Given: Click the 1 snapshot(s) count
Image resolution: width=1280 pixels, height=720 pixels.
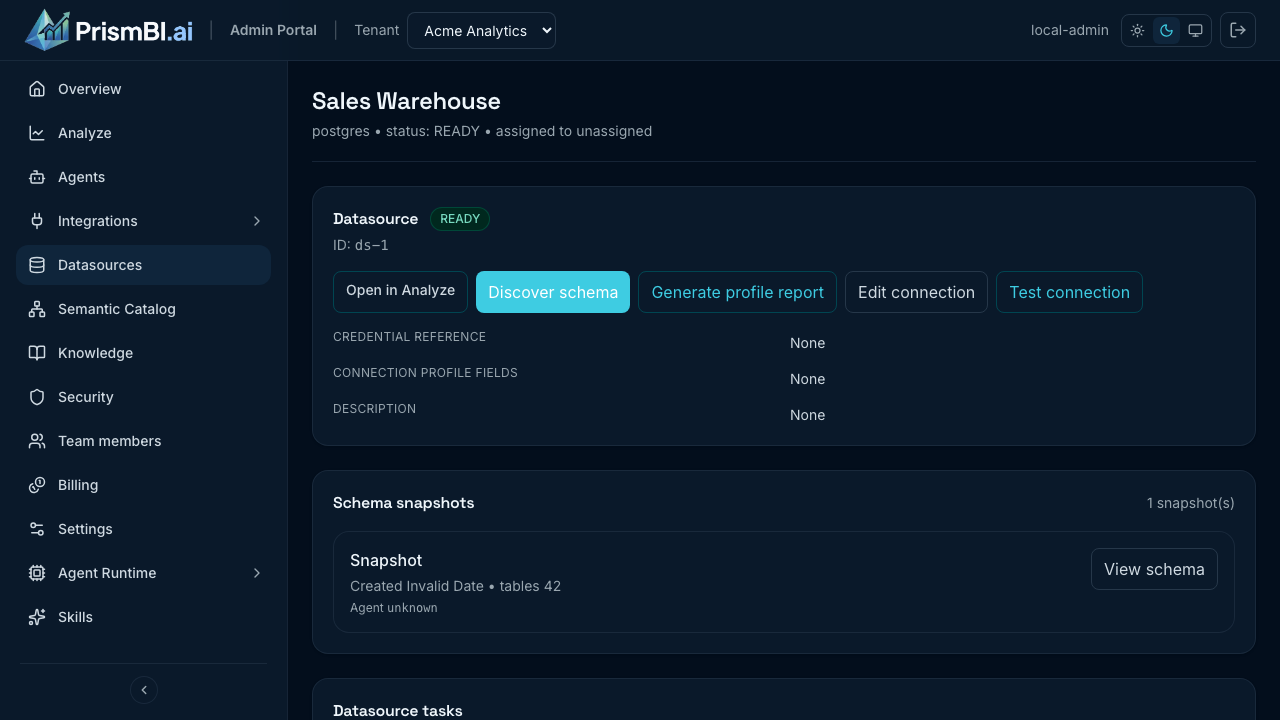Looking at the screenshot, I should coord(1191,503).
